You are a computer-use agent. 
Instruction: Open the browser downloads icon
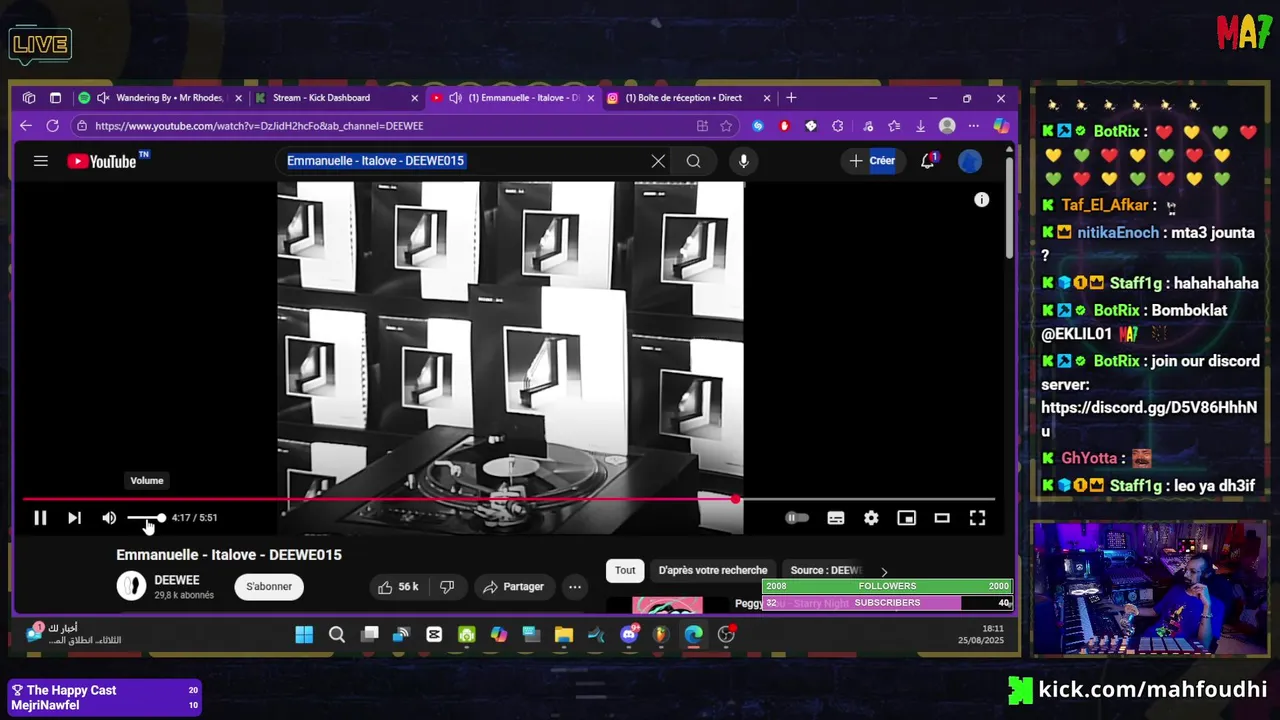(x=920, y=126)
